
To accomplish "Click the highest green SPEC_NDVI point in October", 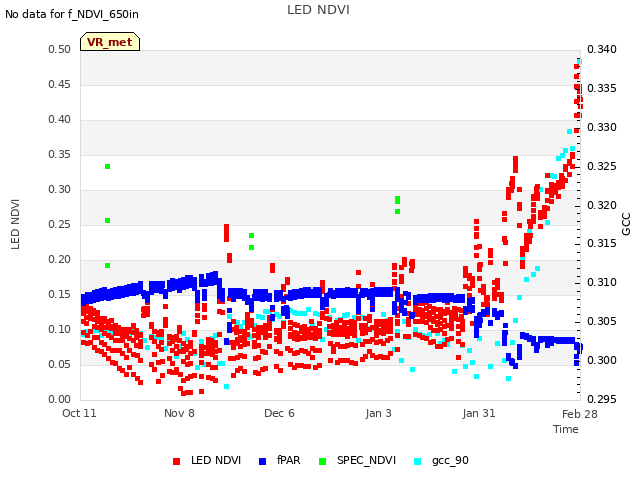I will [x=108, y=167].
